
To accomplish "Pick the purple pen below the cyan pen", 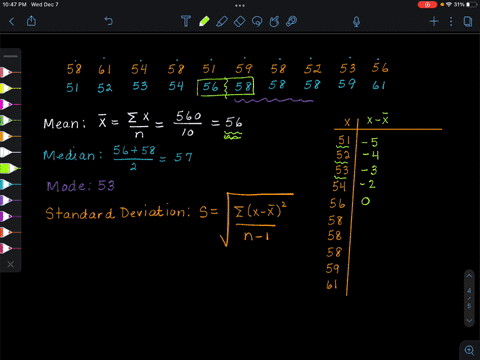I will click(10, 200).
